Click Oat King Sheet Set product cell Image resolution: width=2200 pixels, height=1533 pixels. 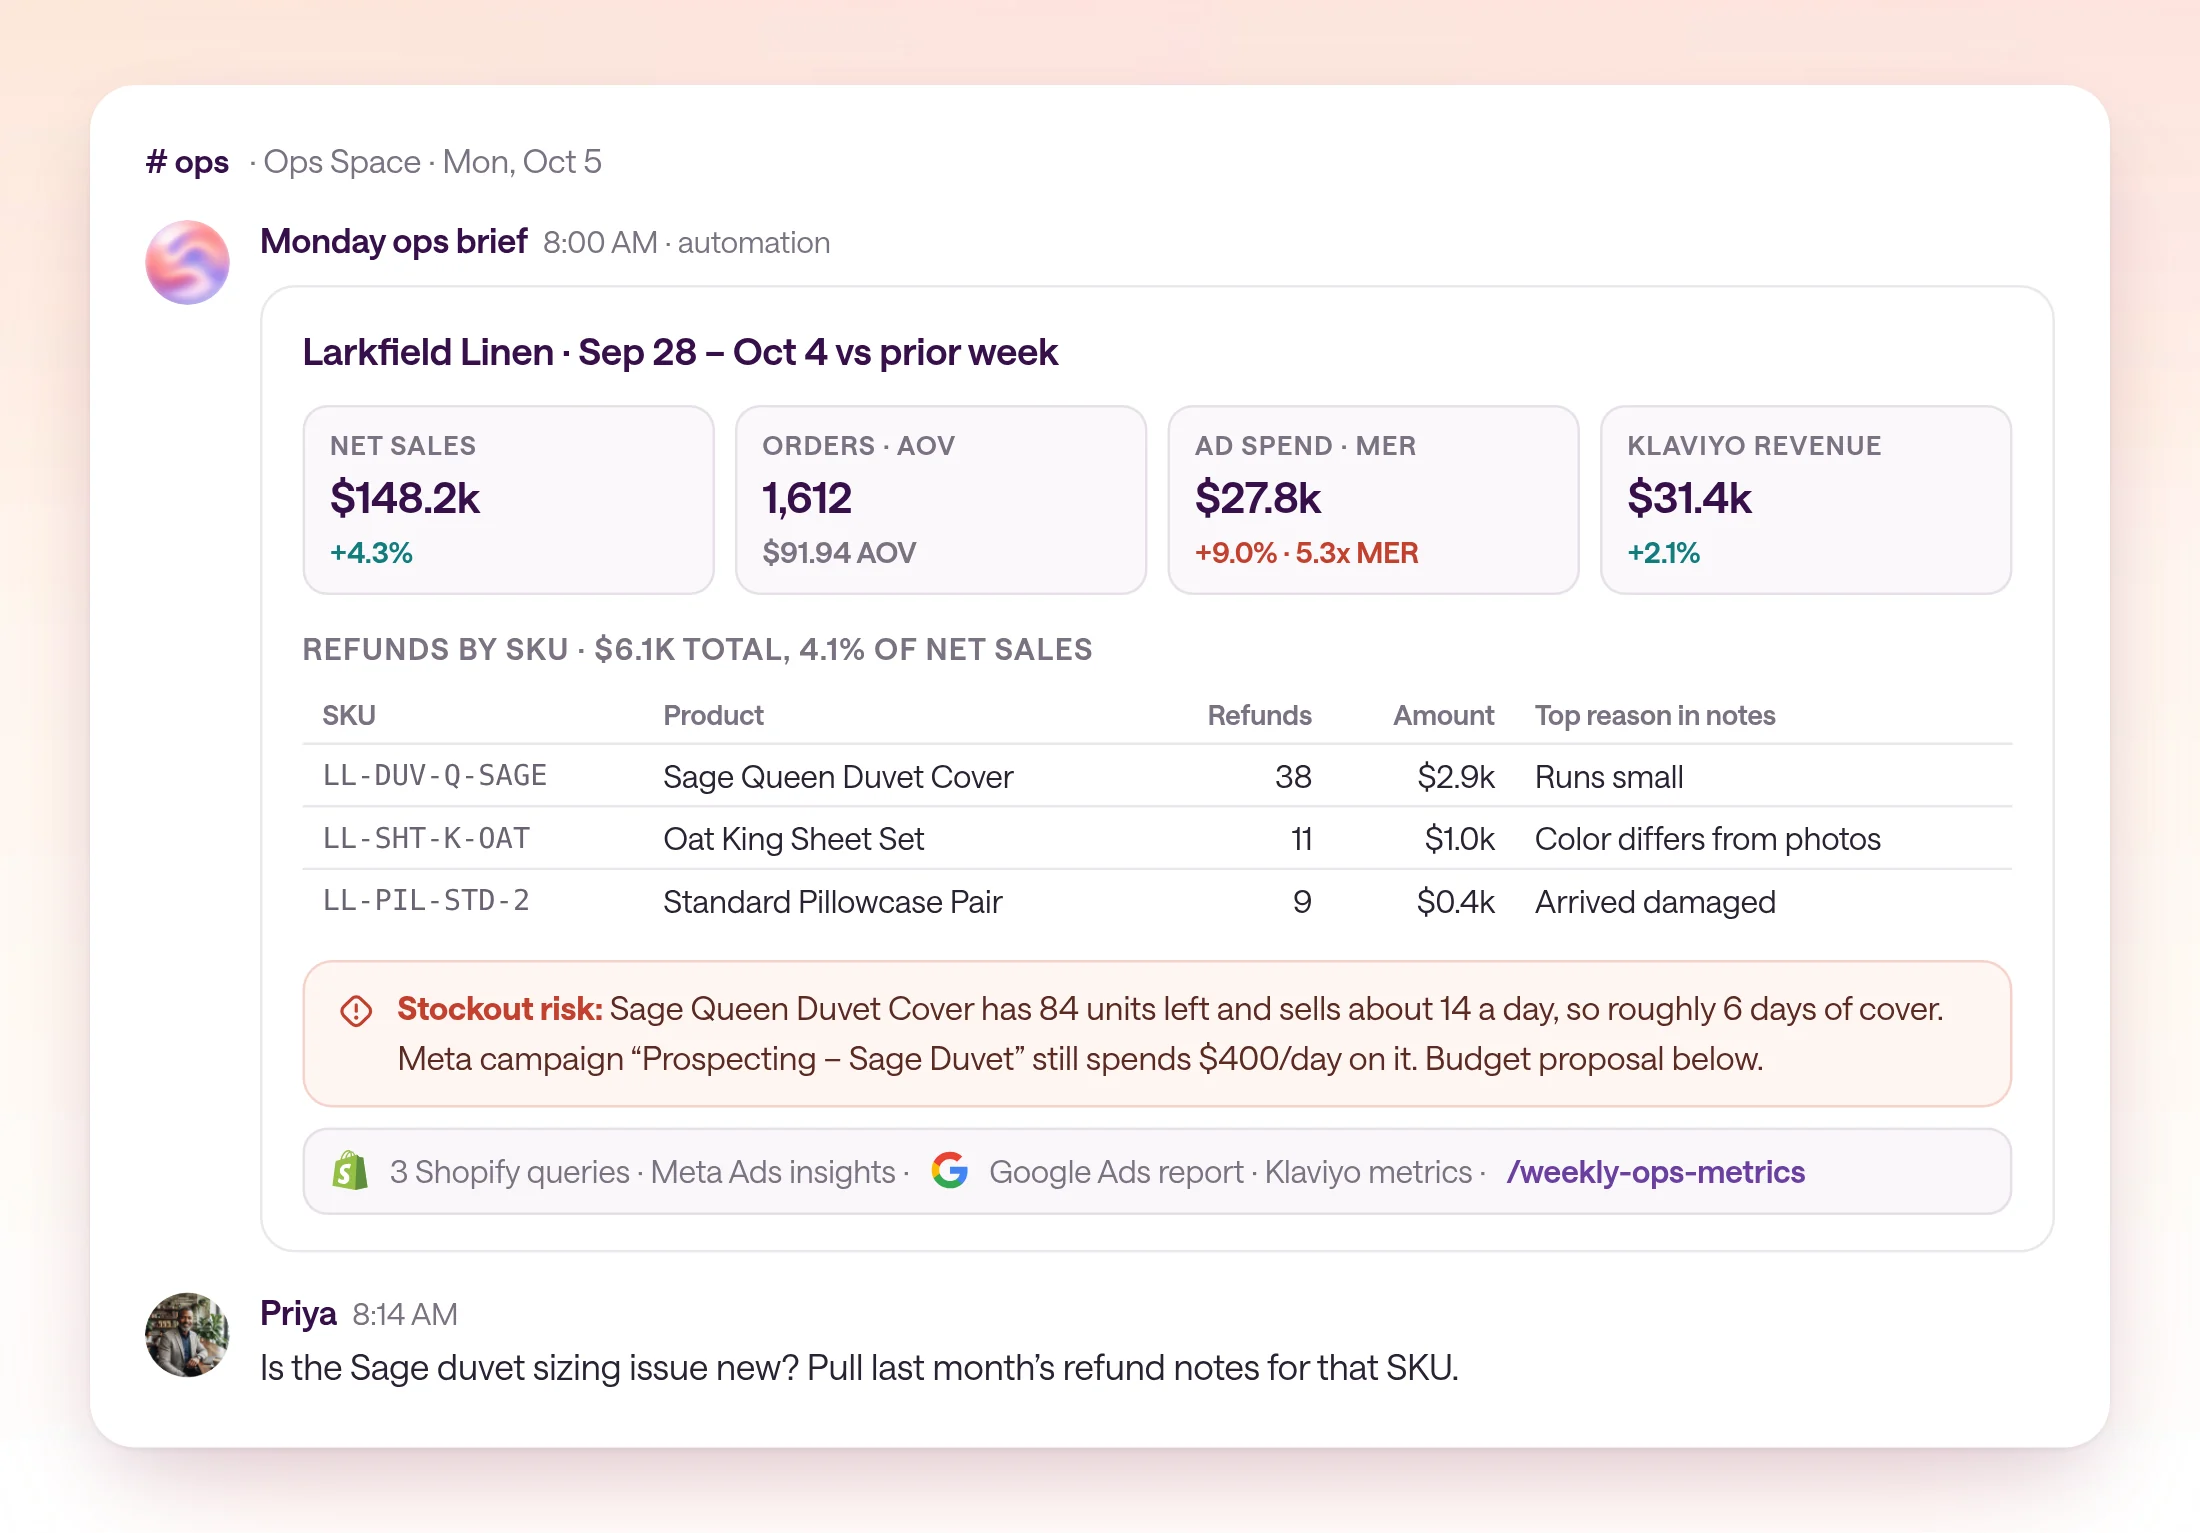794,839
